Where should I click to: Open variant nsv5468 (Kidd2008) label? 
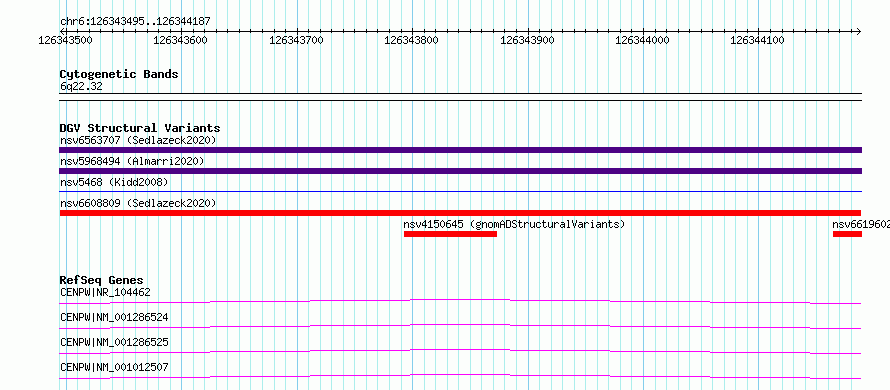tap(114, 182)
